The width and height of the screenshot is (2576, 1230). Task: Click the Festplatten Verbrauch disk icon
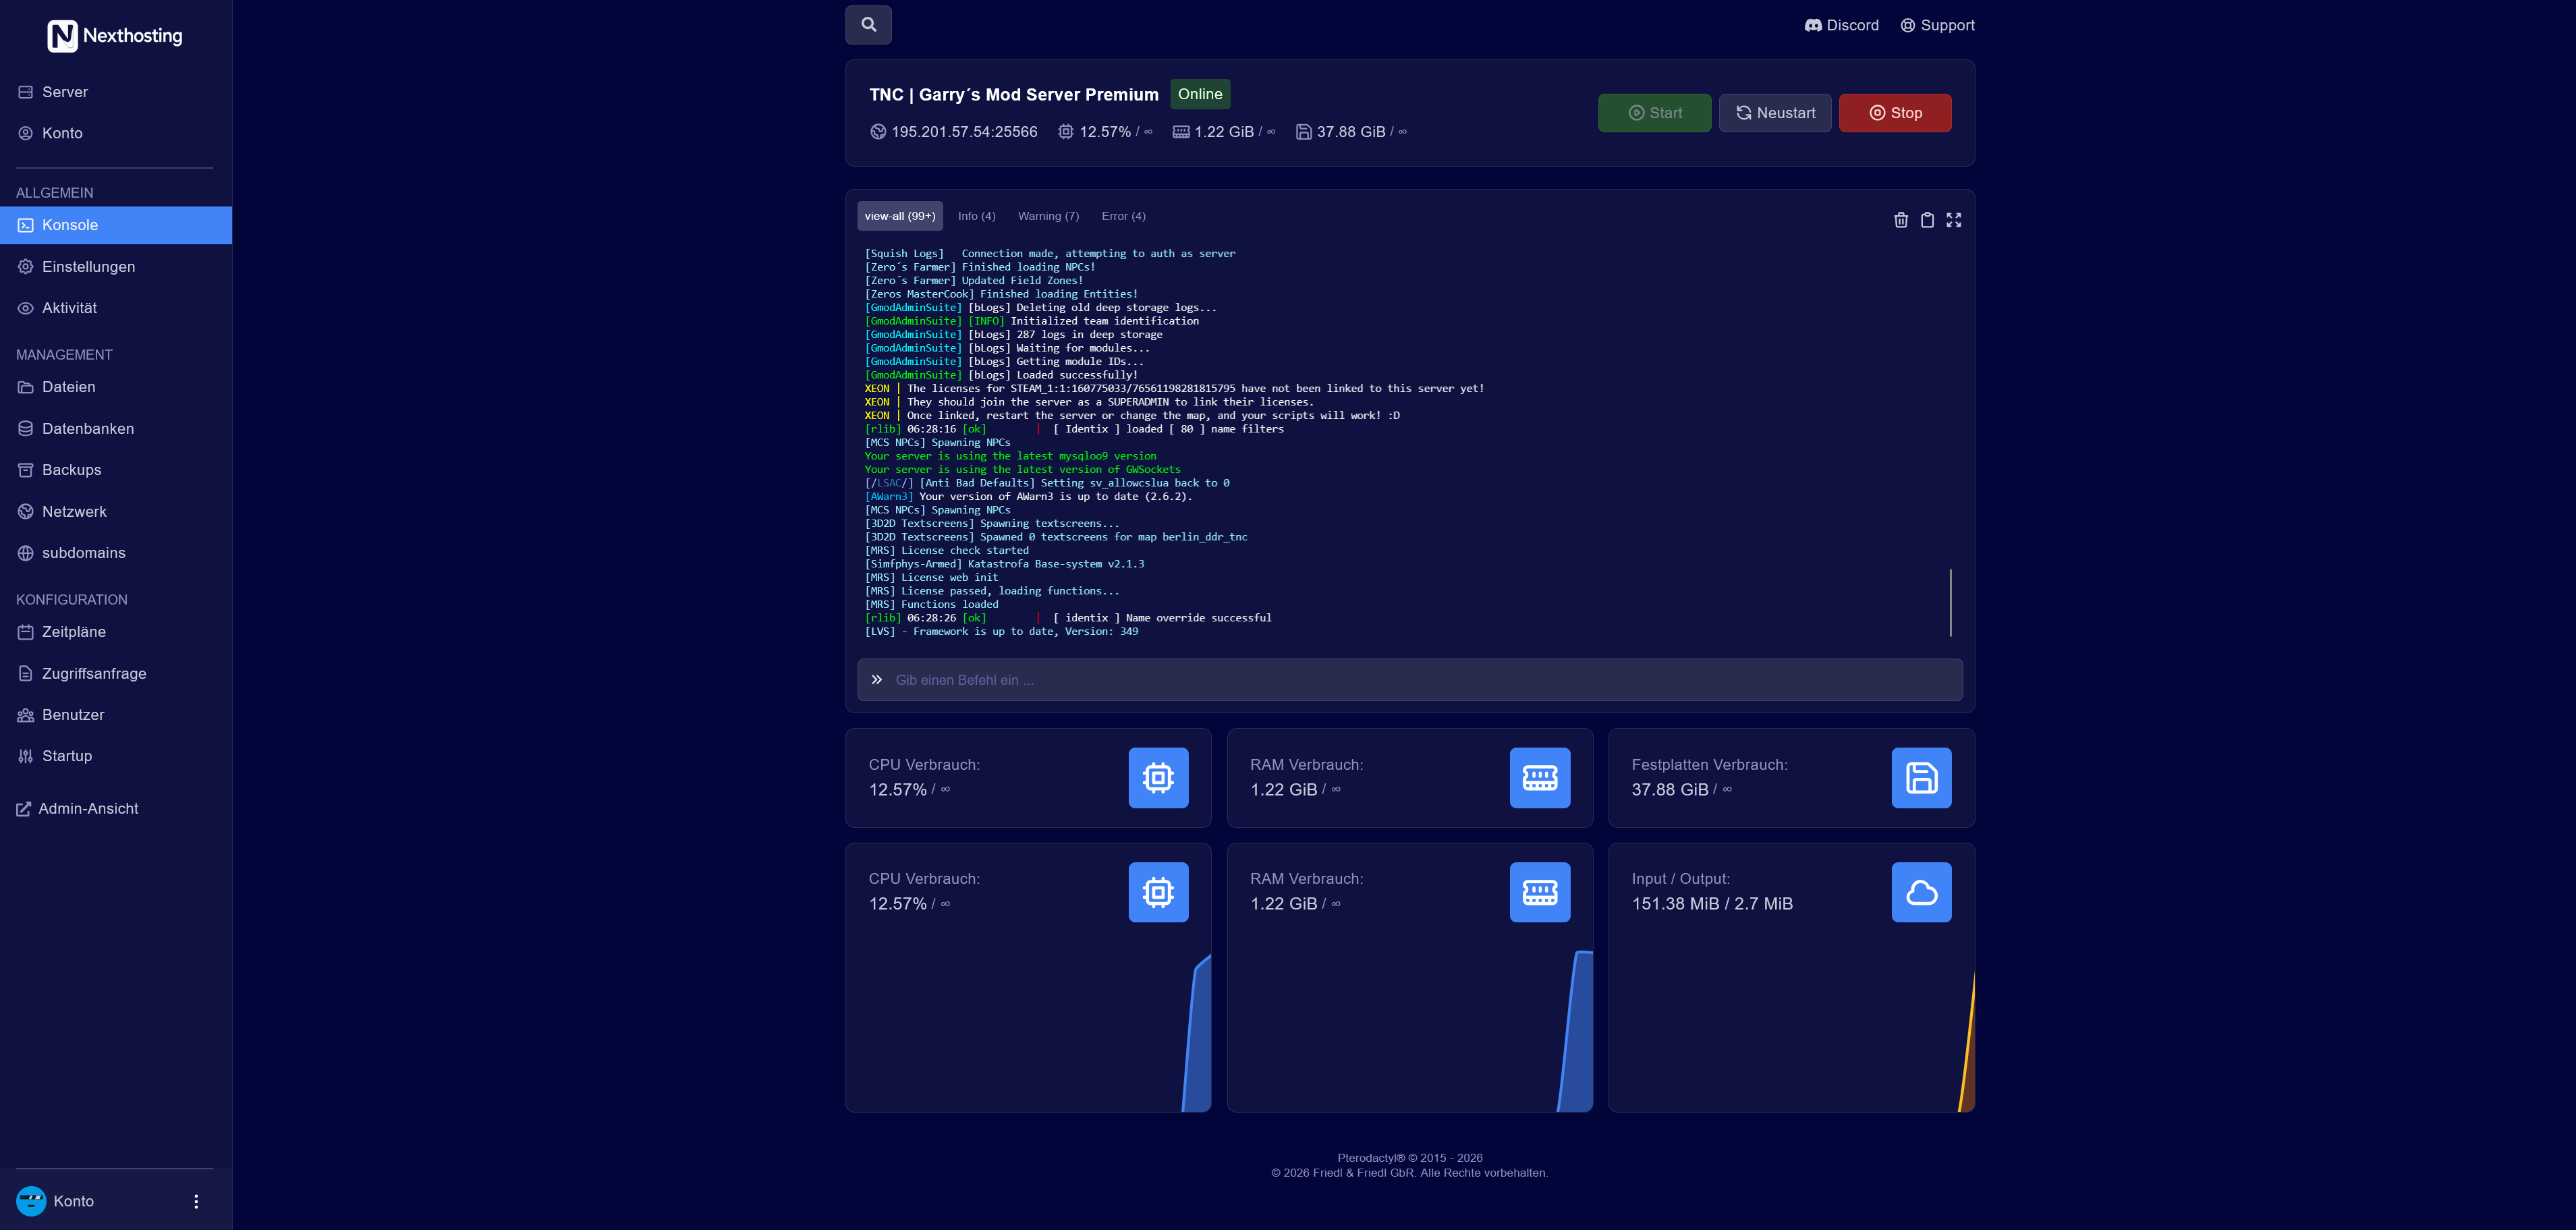[x=1921, y=777]
